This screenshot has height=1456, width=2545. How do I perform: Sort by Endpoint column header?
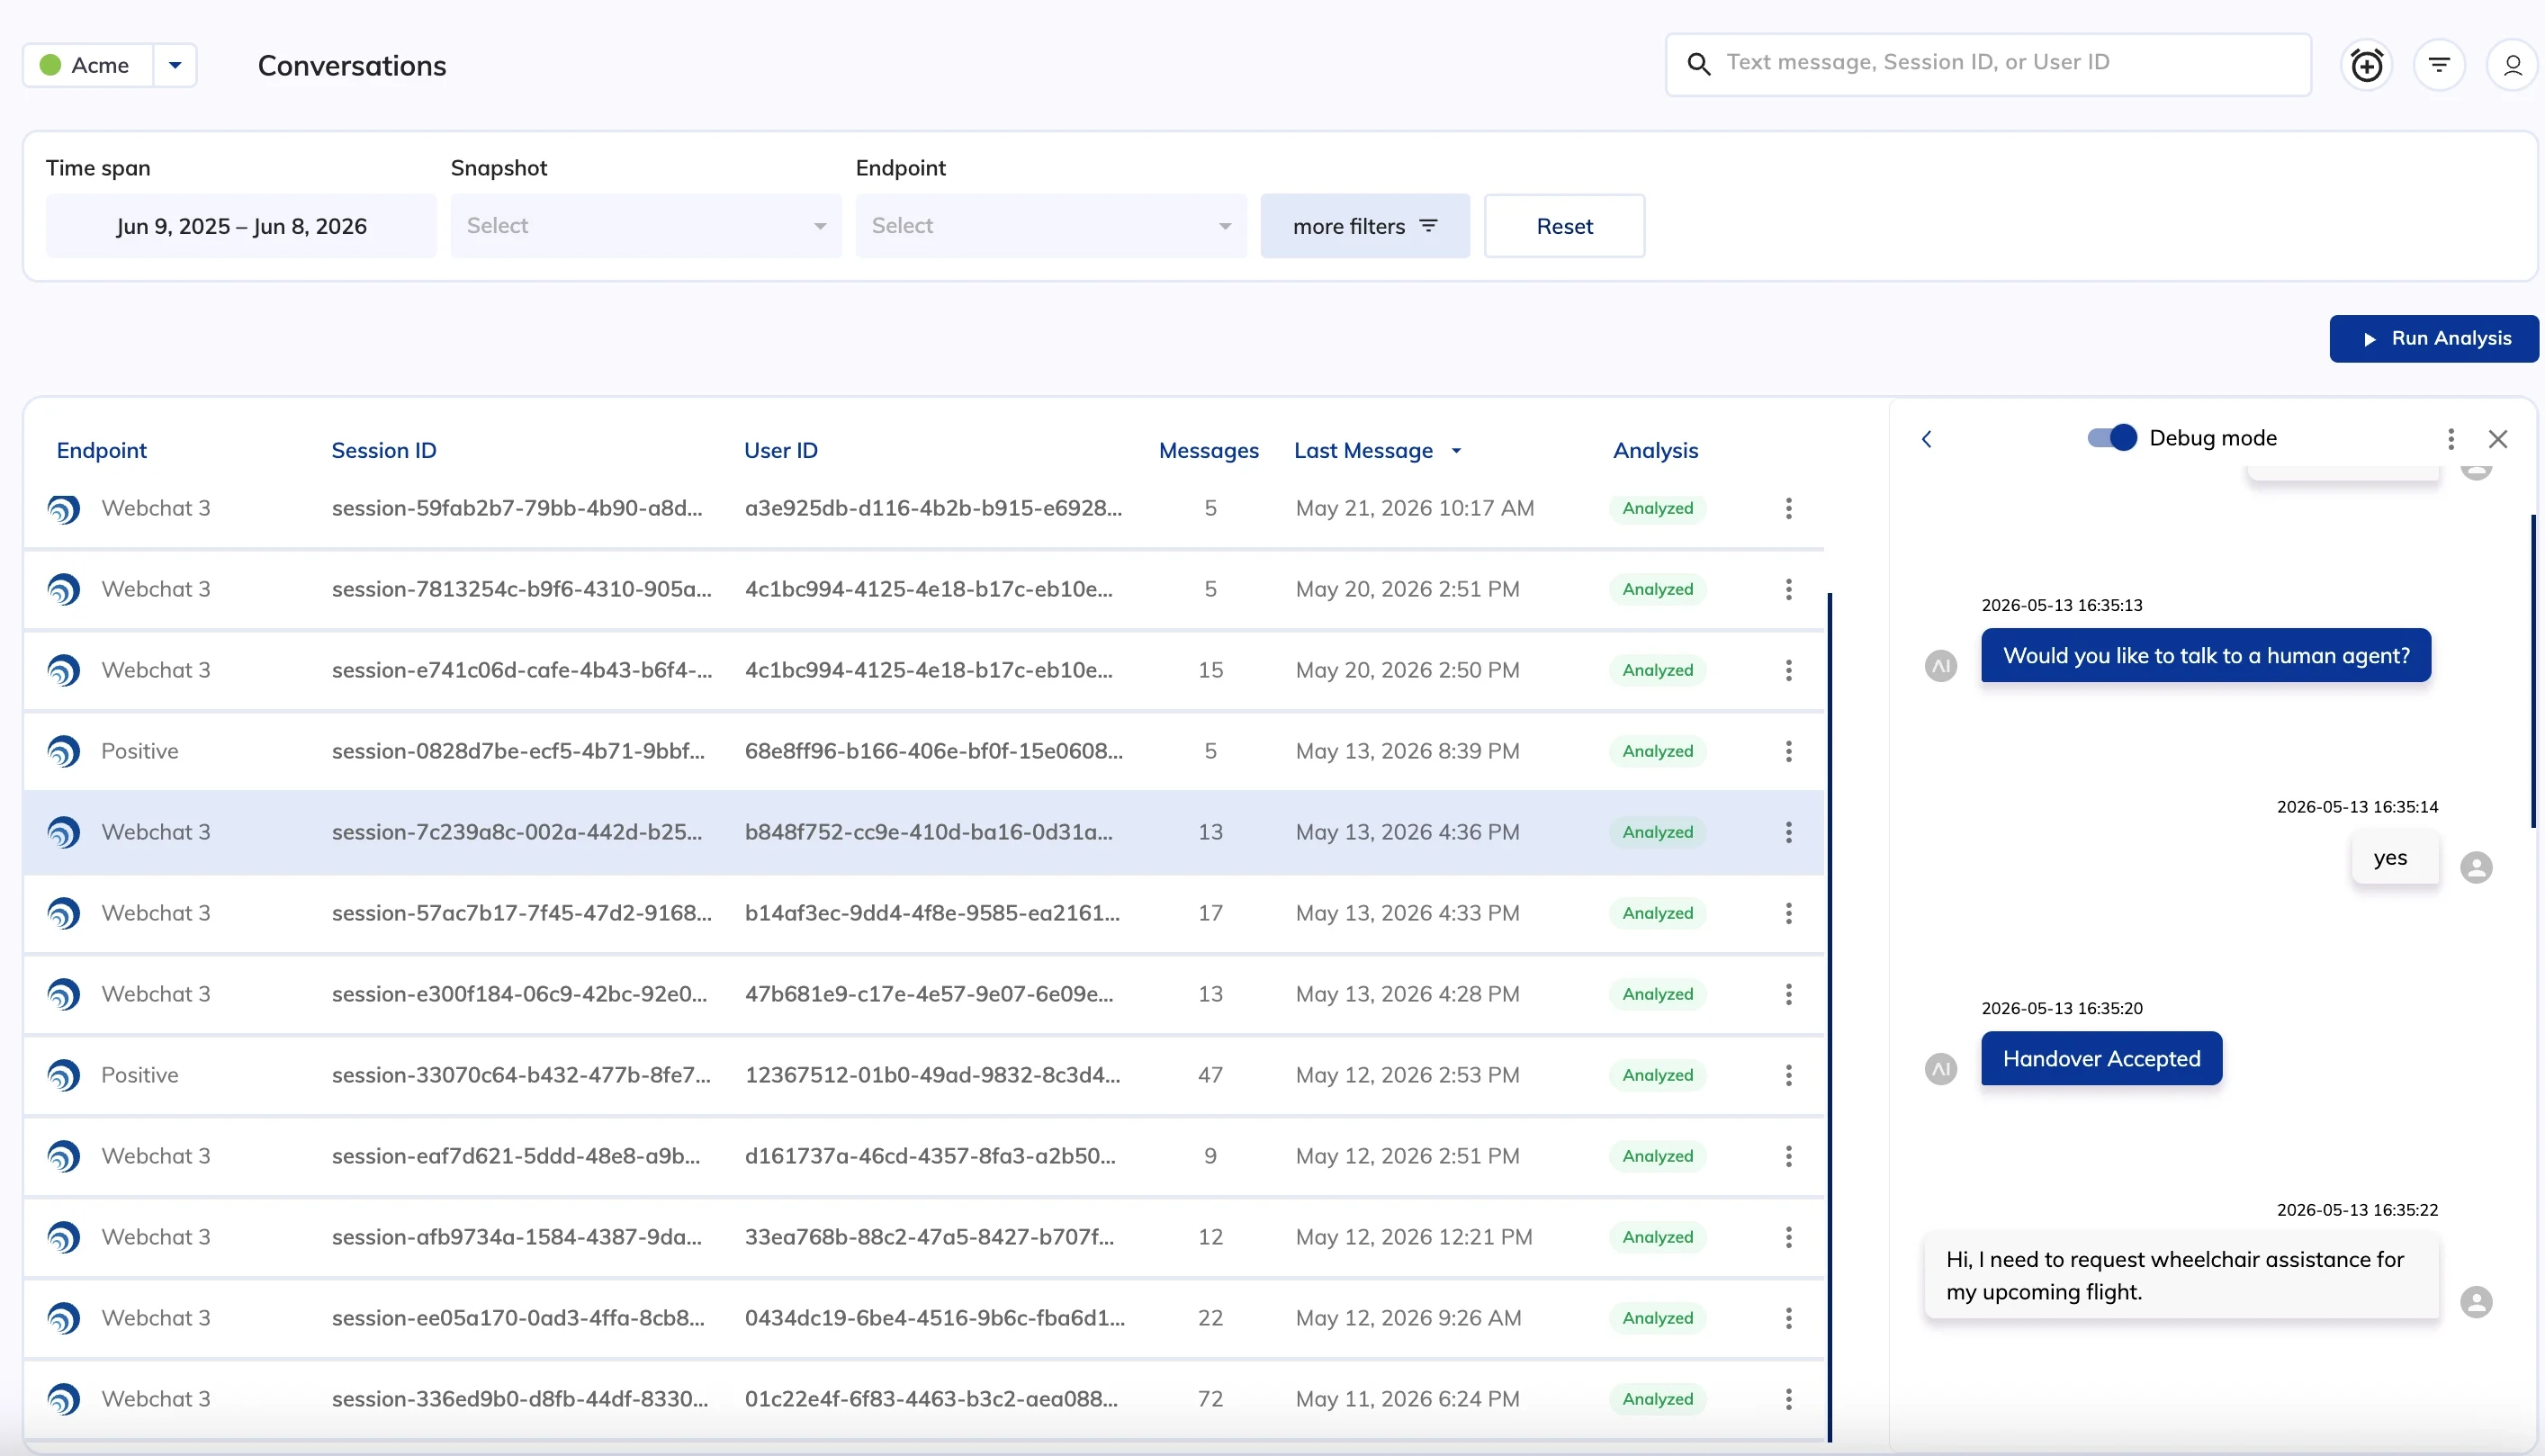(x=102, y=451)
